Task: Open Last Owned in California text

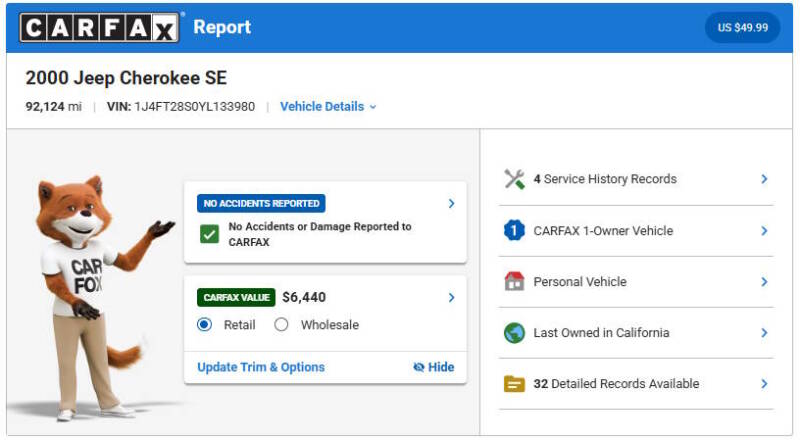Action: click(x=601, y=333)
